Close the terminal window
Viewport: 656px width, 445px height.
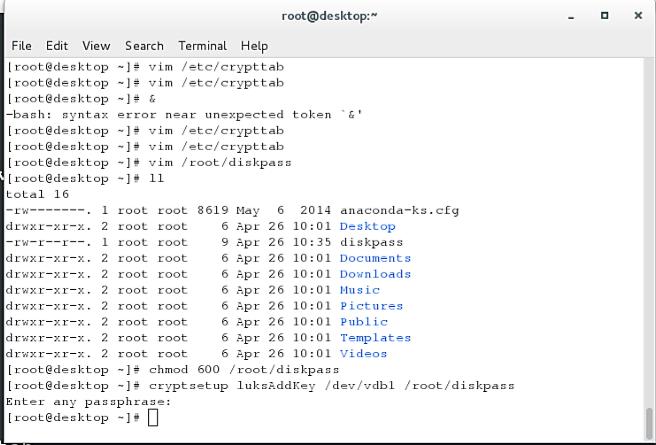coord(638,16)
